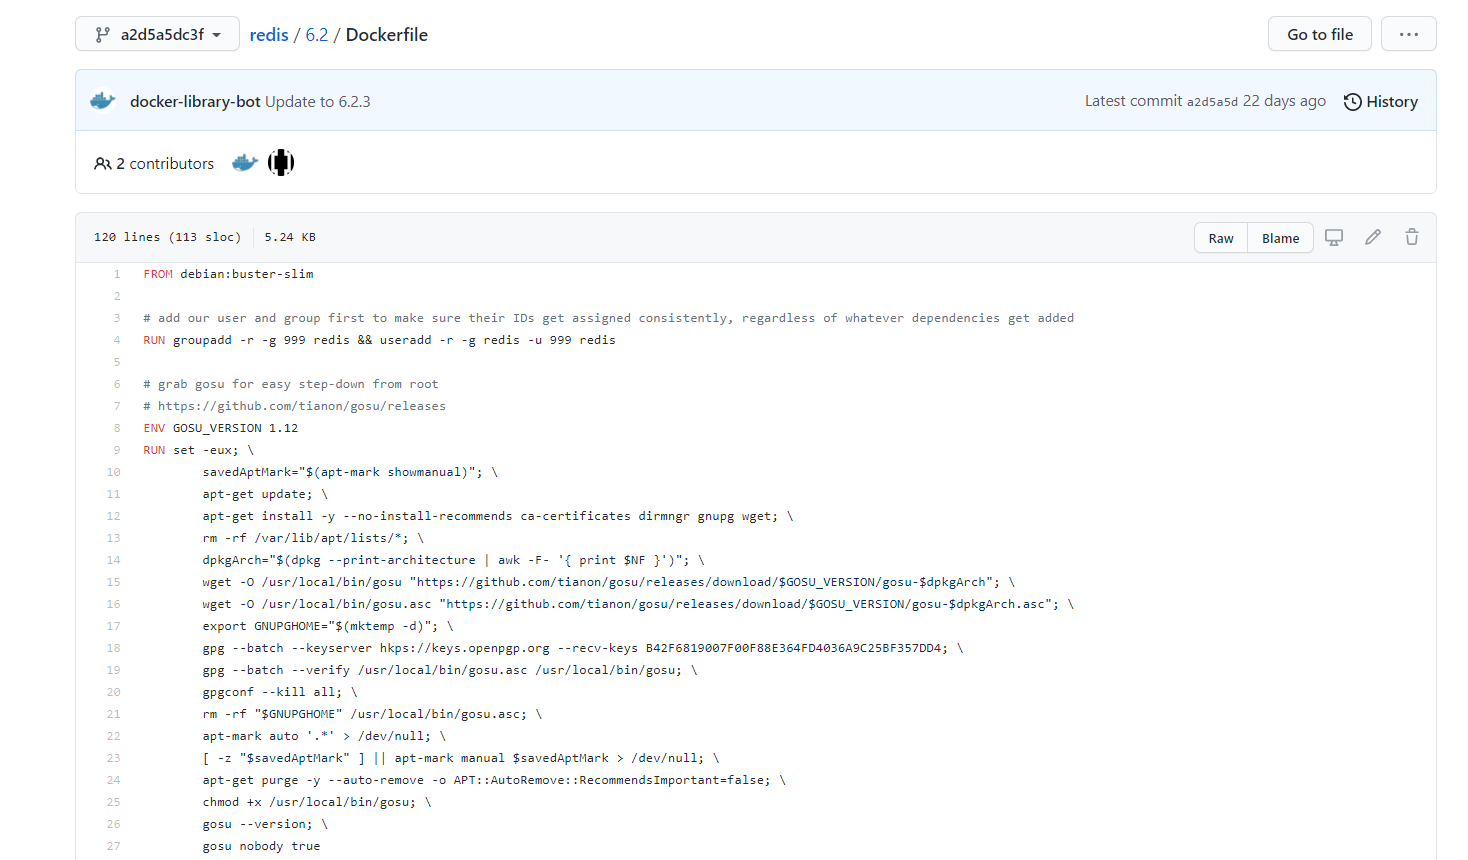This screenshot has width=1468, height=860.
Task: Click the a2d5a5d commit hash
Action: coord(1212,102)
